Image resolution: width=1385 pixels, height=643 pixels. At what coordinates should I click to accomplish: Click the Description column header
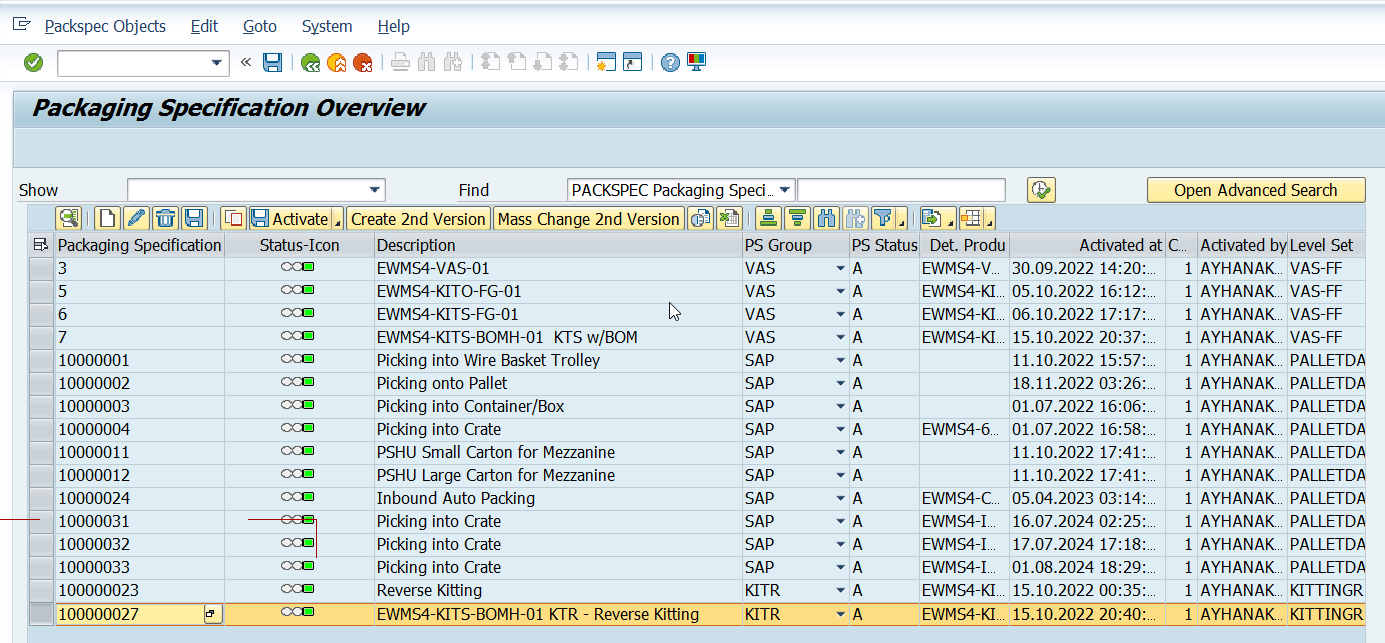[x=558, y=245]
